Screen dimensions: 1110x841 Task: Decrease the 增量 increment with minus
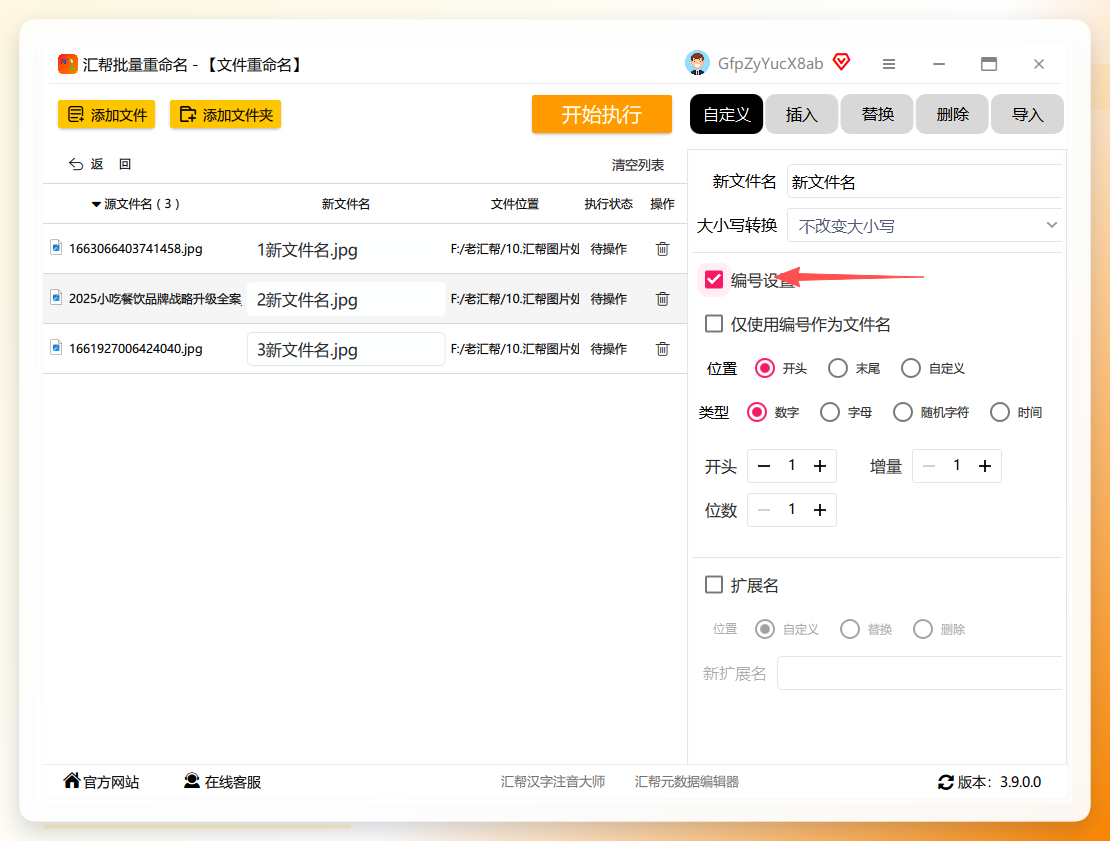tap(929, 466)
